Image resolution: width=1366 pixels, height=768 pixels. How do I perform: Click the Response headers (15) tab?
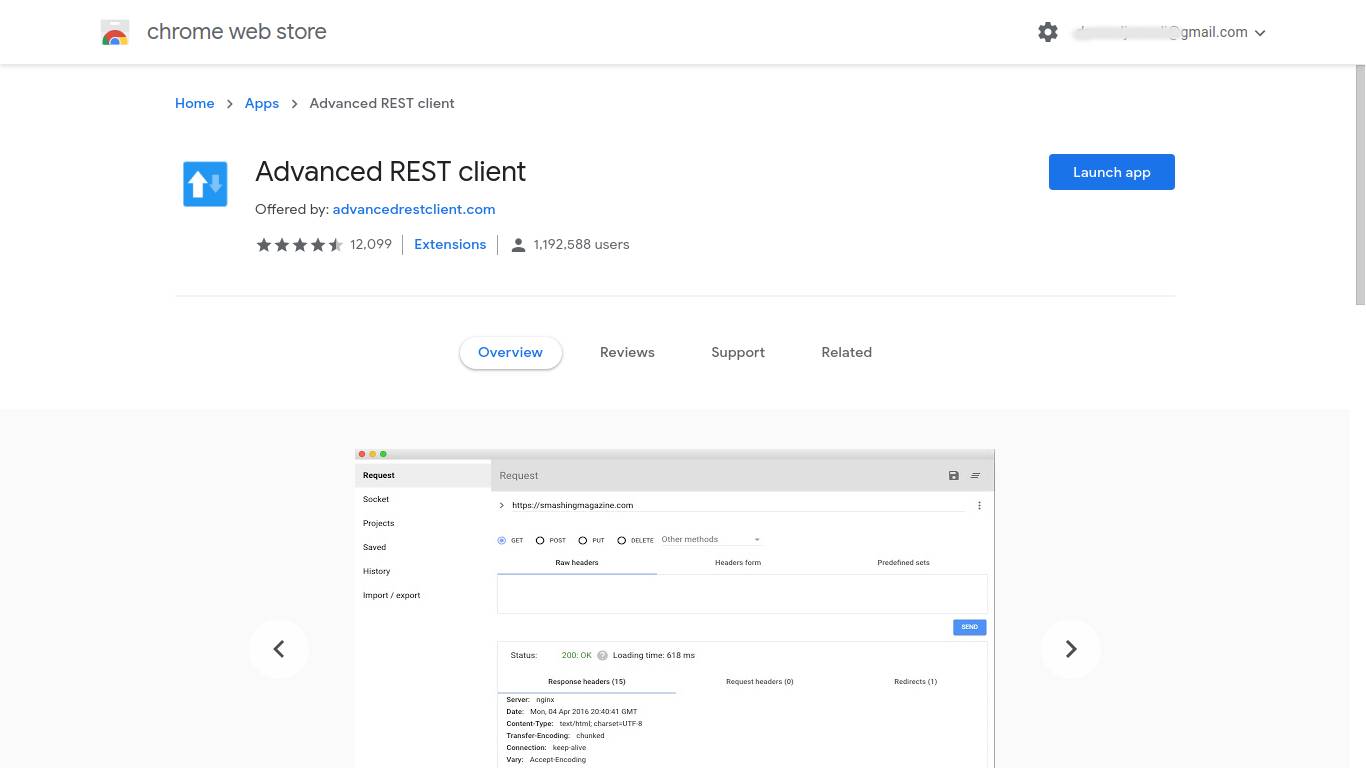587,682
